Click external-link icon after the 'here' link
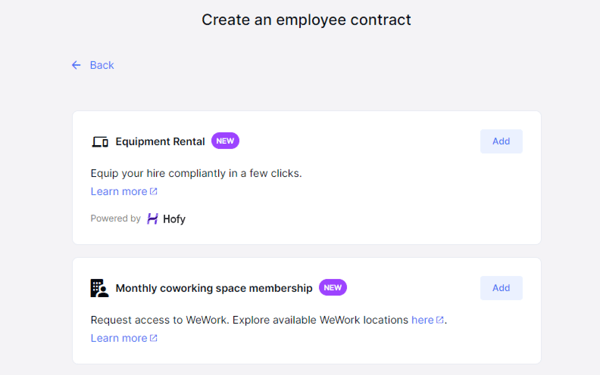The height and width of the screenshot is (375, 600). coord(440,320)
